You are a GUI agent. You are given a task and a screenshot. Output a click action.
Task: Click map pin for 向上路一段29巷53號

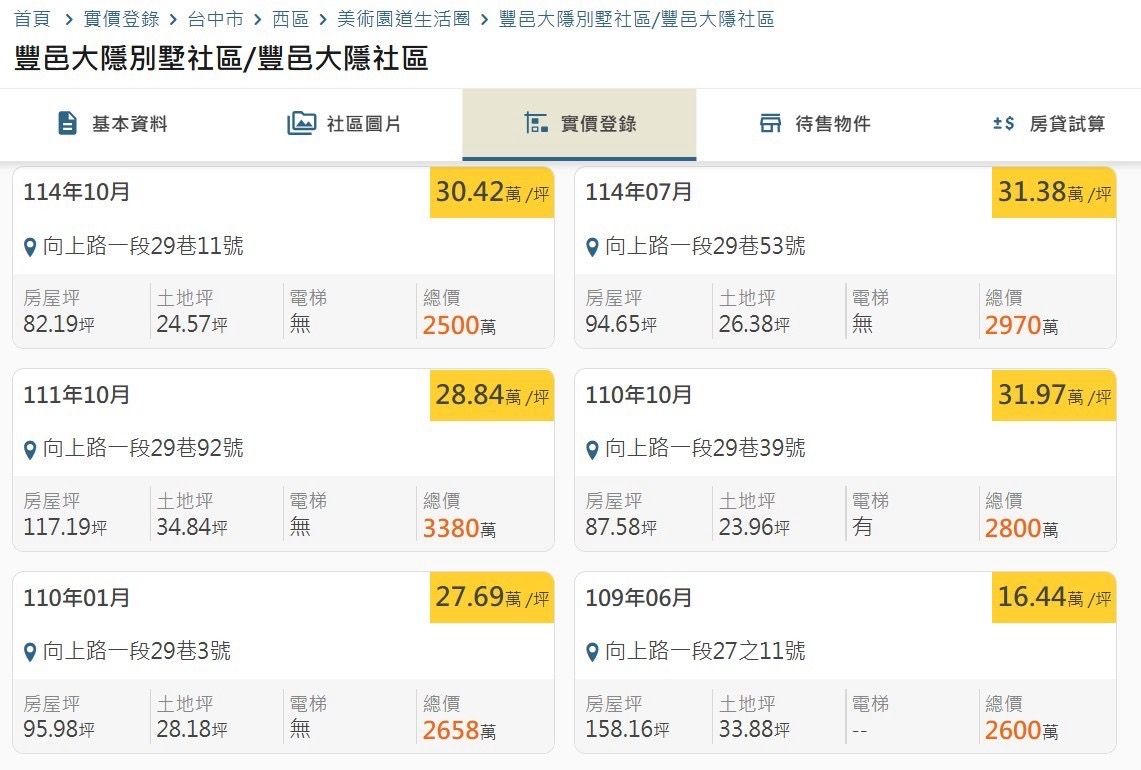pyautogui.click(x=592, y=247)
